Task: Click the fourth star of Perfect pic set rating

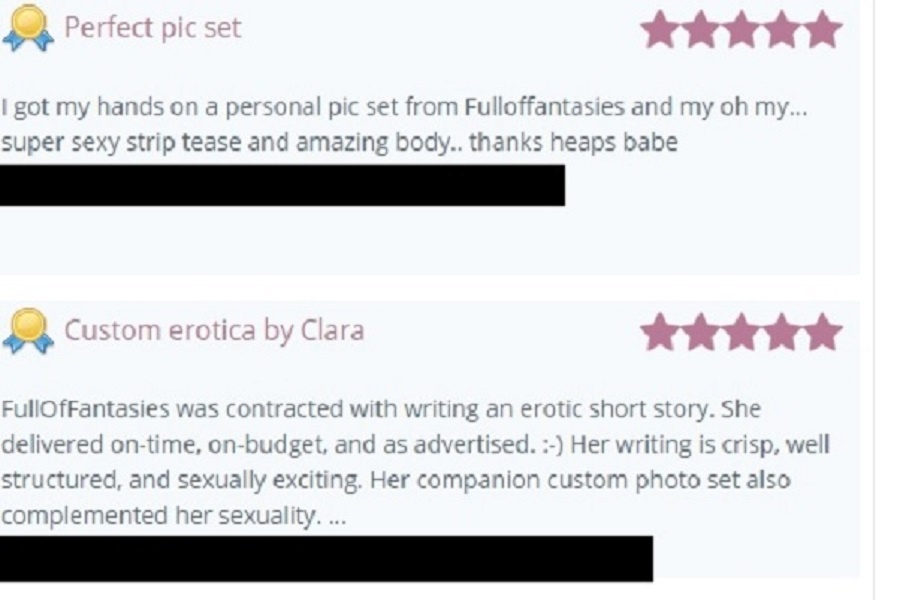Action: click(782, 29)
